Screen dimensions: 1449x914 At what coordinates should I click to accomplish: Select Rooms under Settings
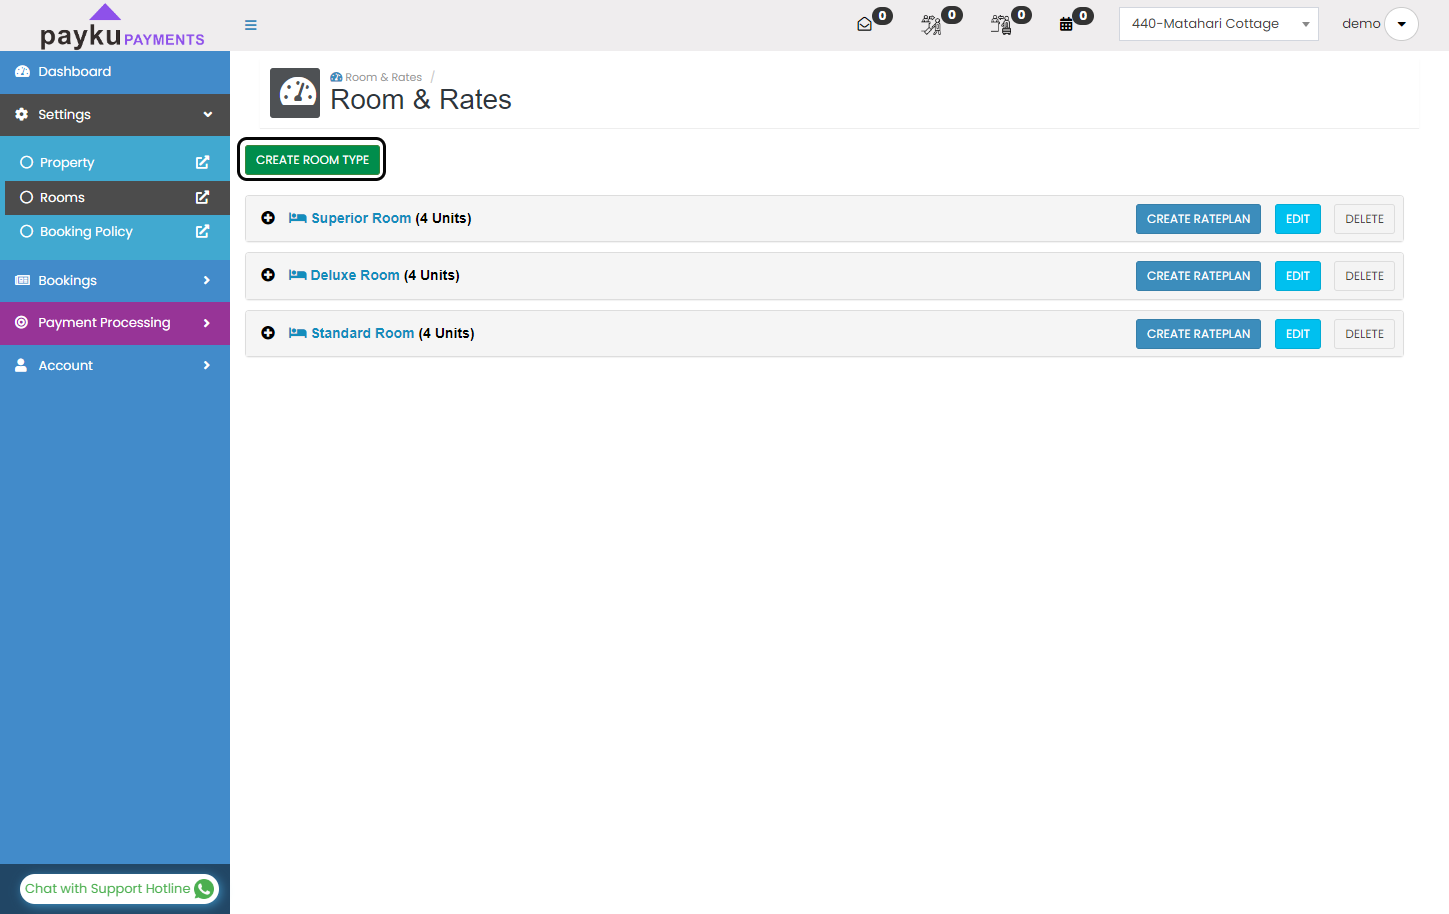pos(115,197)
